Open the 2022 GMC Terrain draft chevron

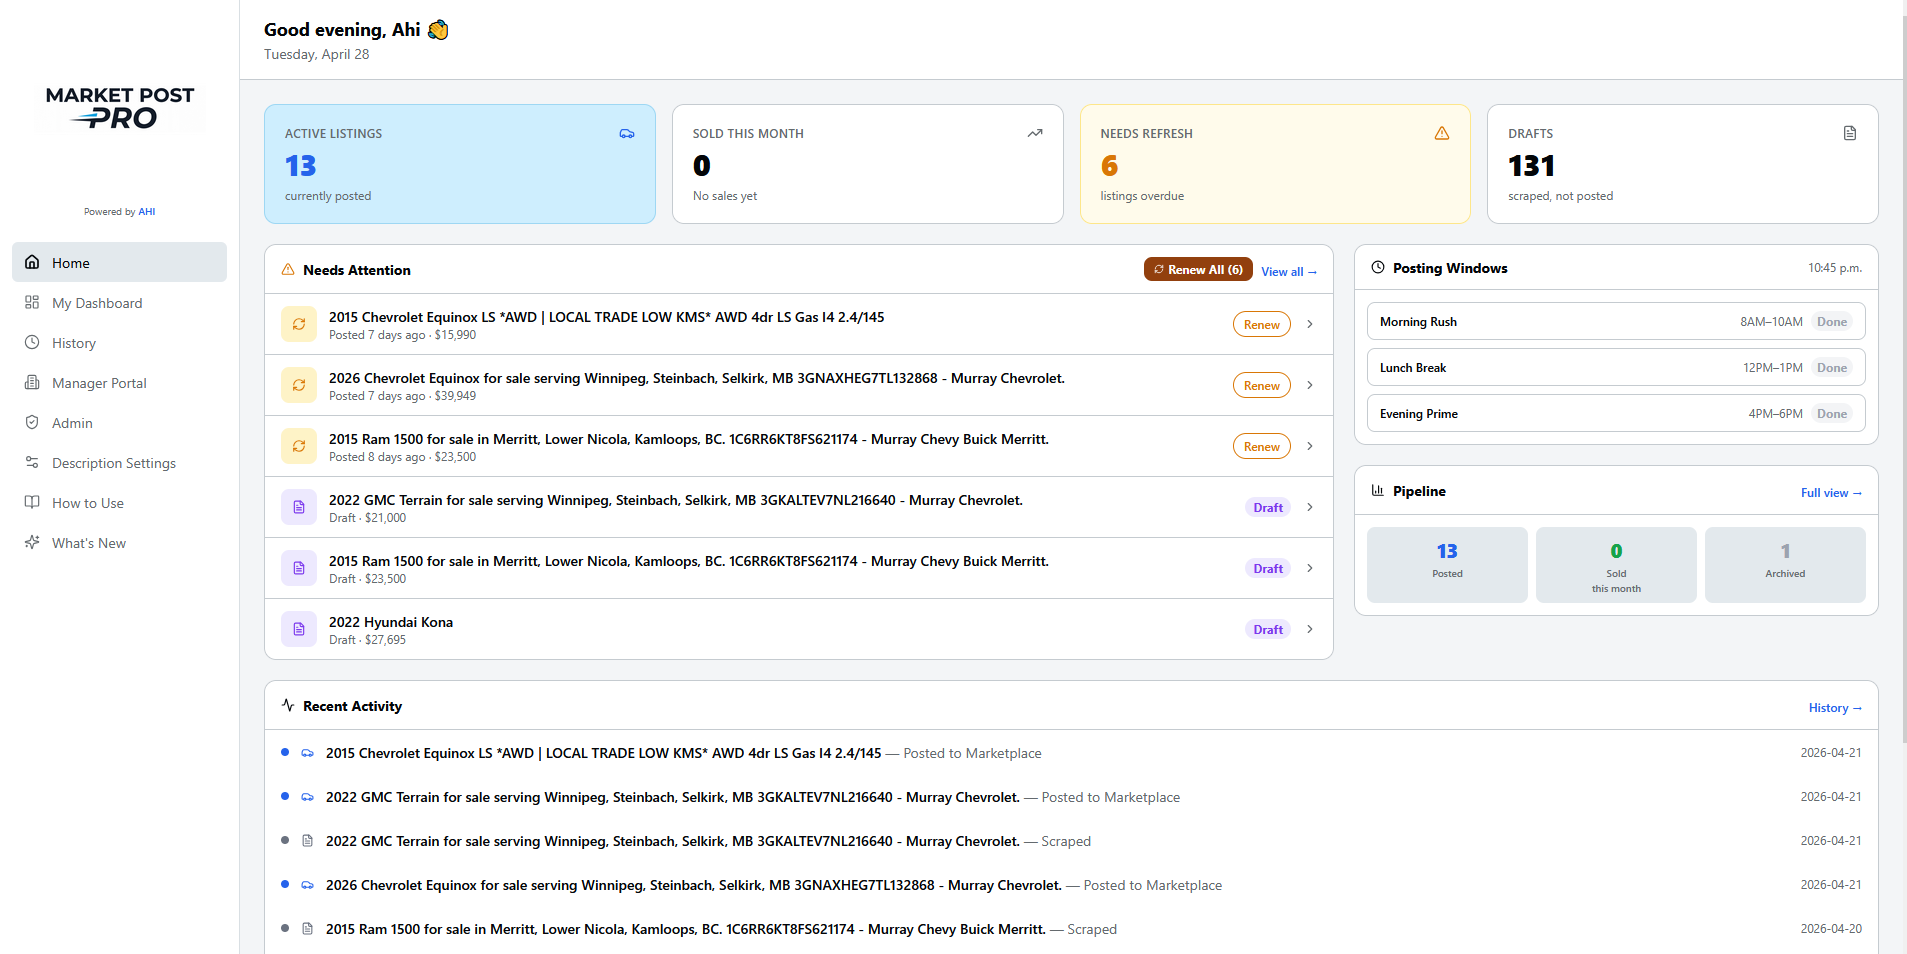tap(1309, 507)
